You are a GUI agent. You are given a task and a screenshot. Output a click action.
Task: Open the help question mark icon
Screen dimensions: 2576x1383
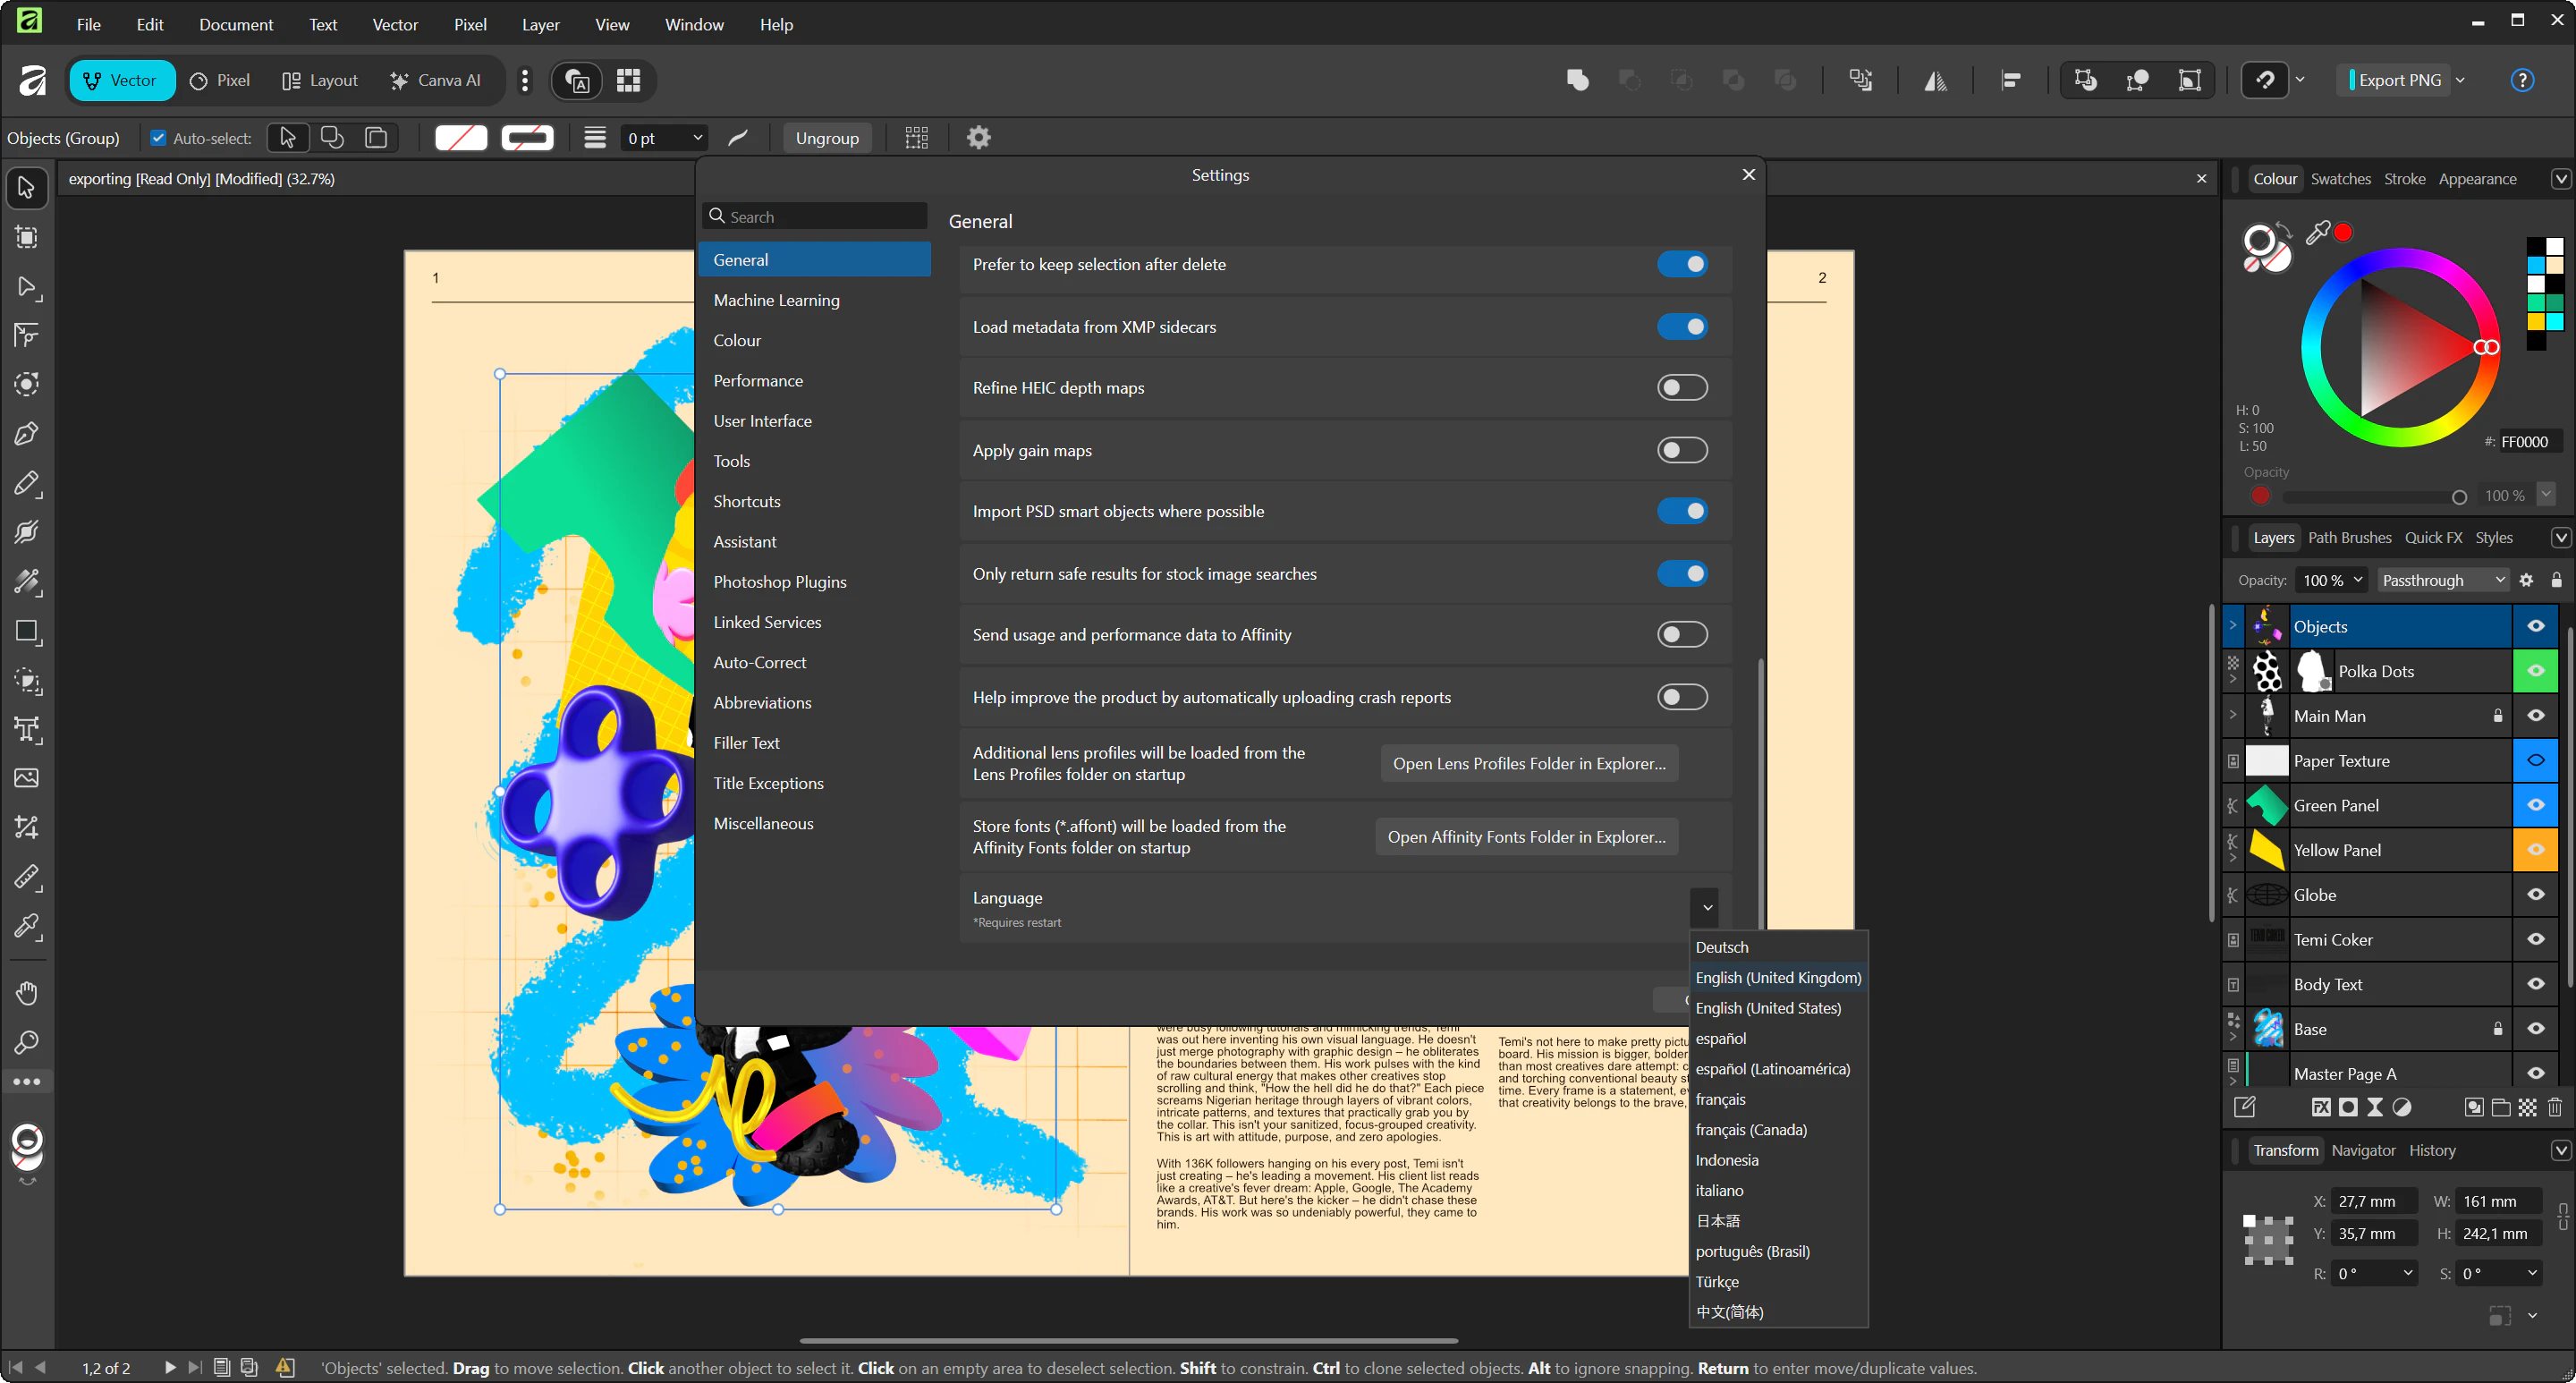(x=2522, y=80)
